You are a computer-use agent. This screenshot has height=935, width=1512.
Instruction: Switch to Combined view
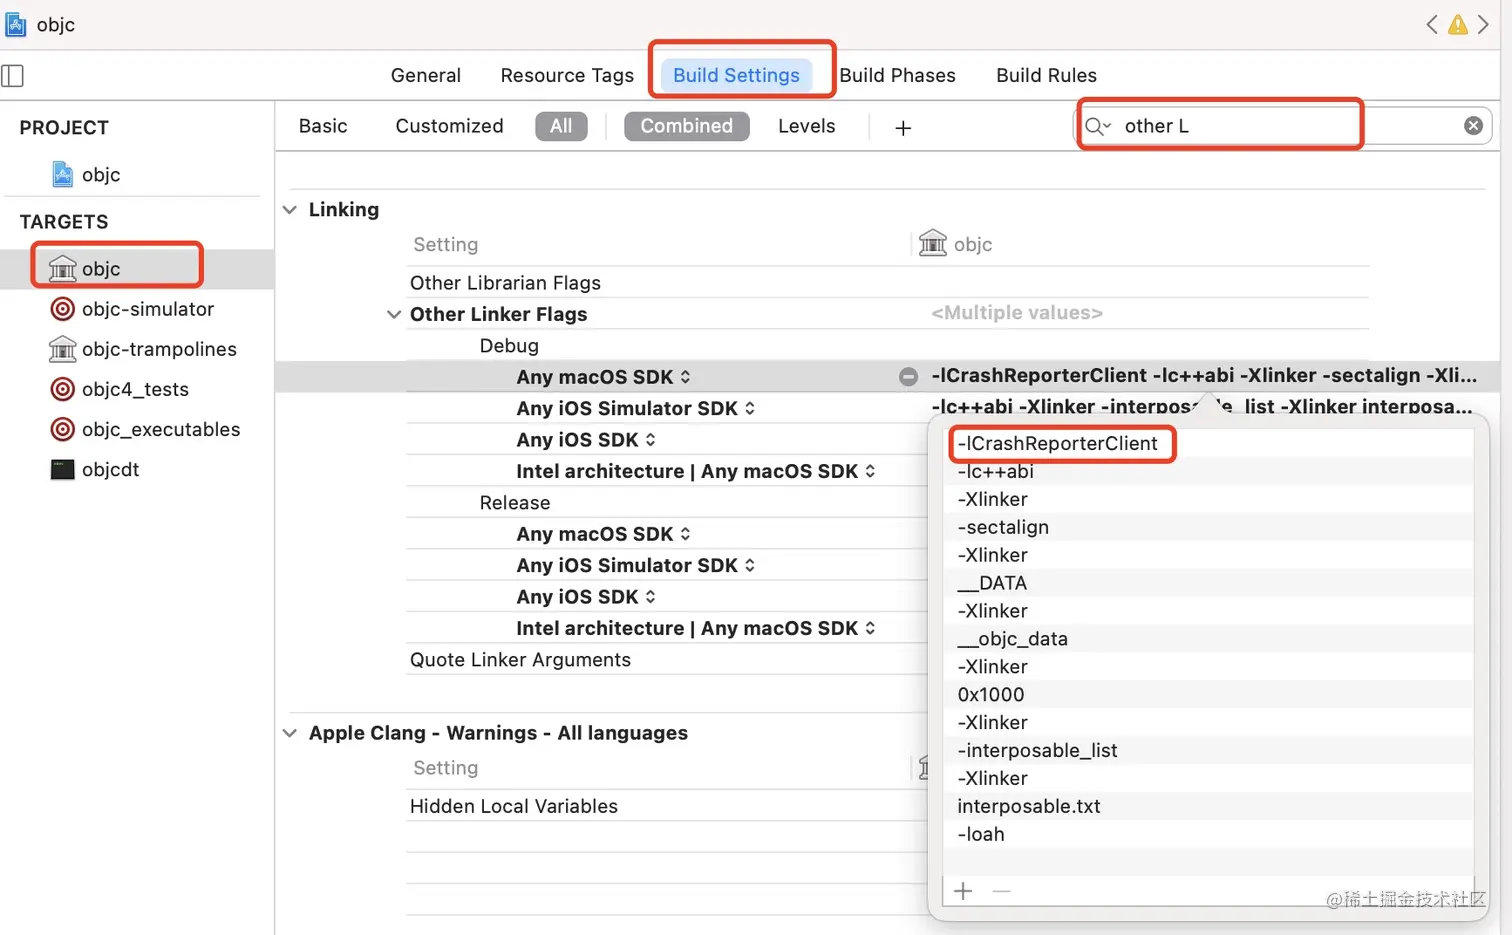(x=687, y=126)
